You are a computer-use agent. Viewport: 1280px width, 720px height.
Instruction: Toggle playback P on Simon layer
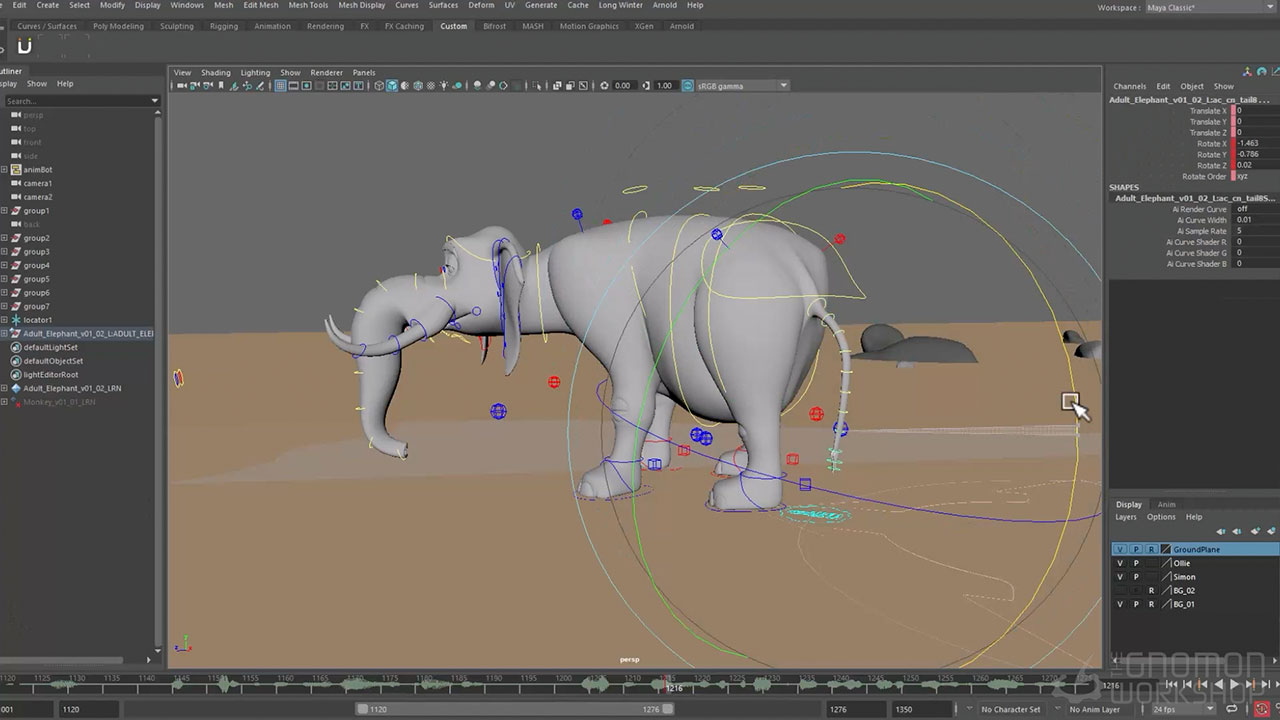1135,577
